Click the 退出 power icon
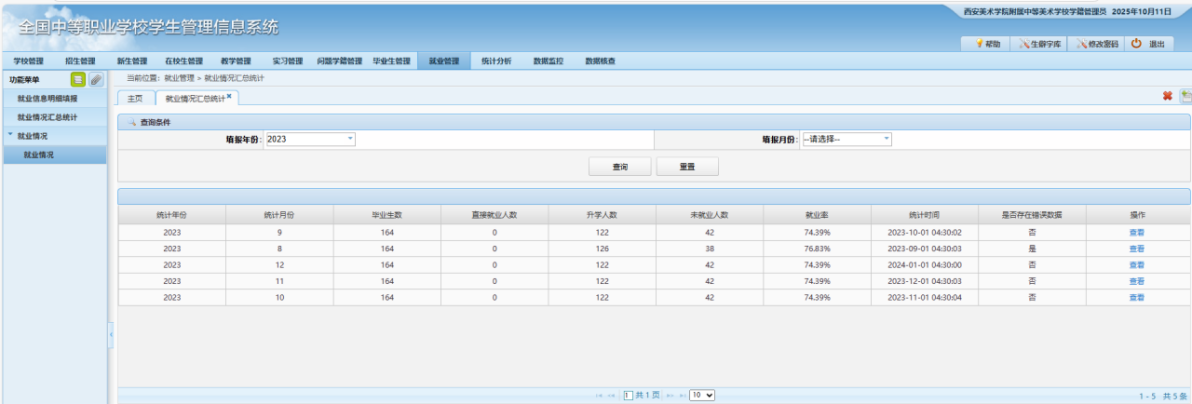The height and width of the screenshot is (404, 1192). pos(1149,44)
